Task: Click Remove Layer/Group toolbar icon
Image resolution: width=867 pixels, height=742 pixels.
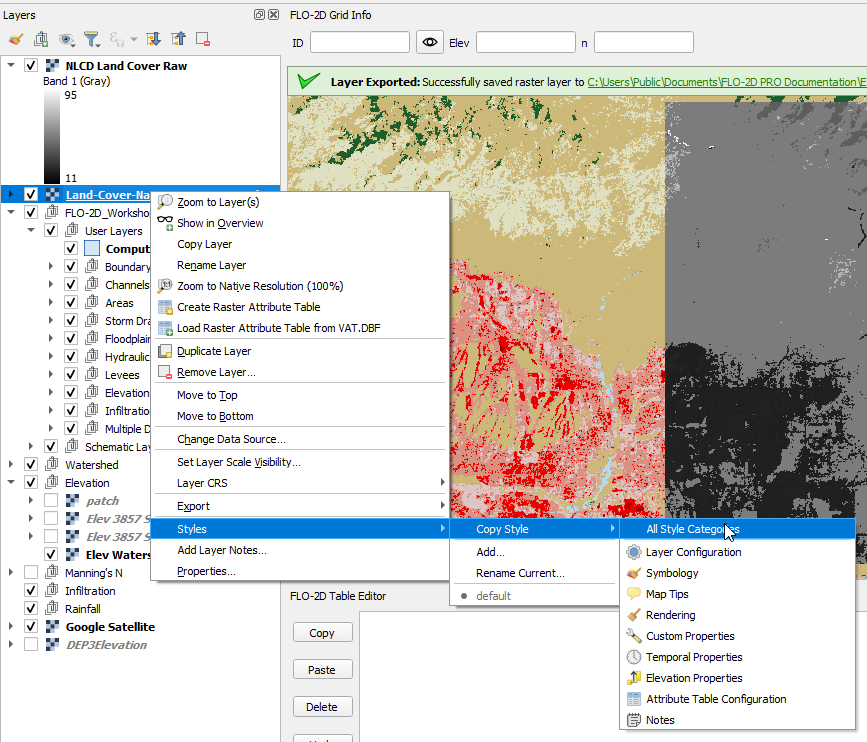Action: (203, 39)
